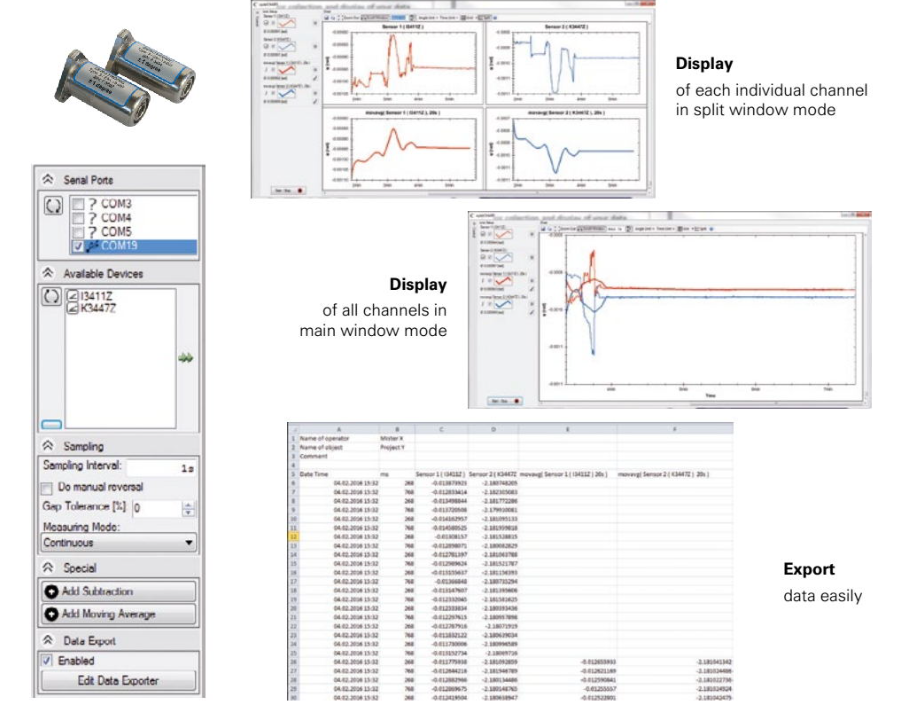Refresh the Available Devices list
This screenshot has width=903, height=705.
[x=50, y=297]
